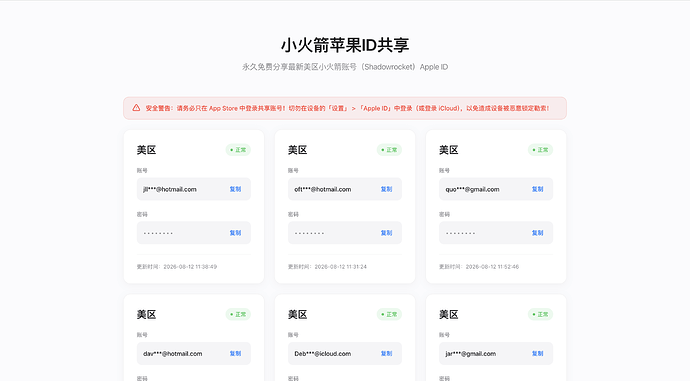
Task: Click the 小火箭苹果ID共享 page title
Action: pos(345,45)
